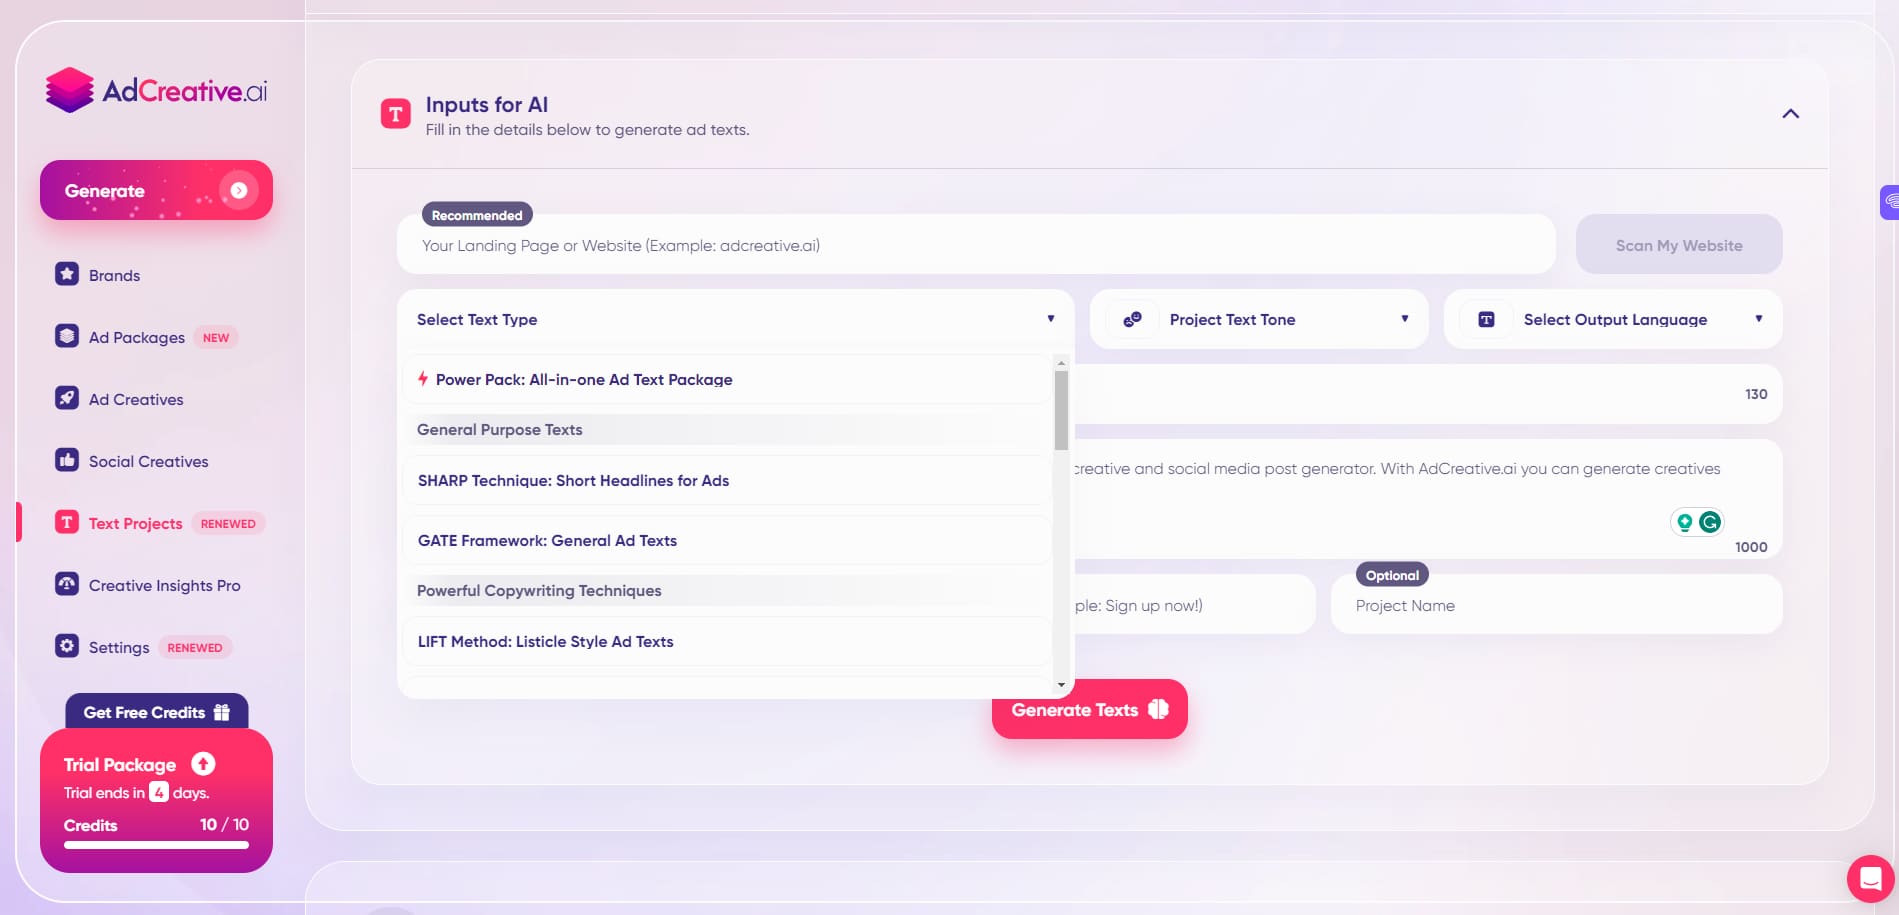This screenshot has width=1899, height=915.
Task: Choose SHARP Technique: Short Headlines for Ads
Action: pos(573,480)
